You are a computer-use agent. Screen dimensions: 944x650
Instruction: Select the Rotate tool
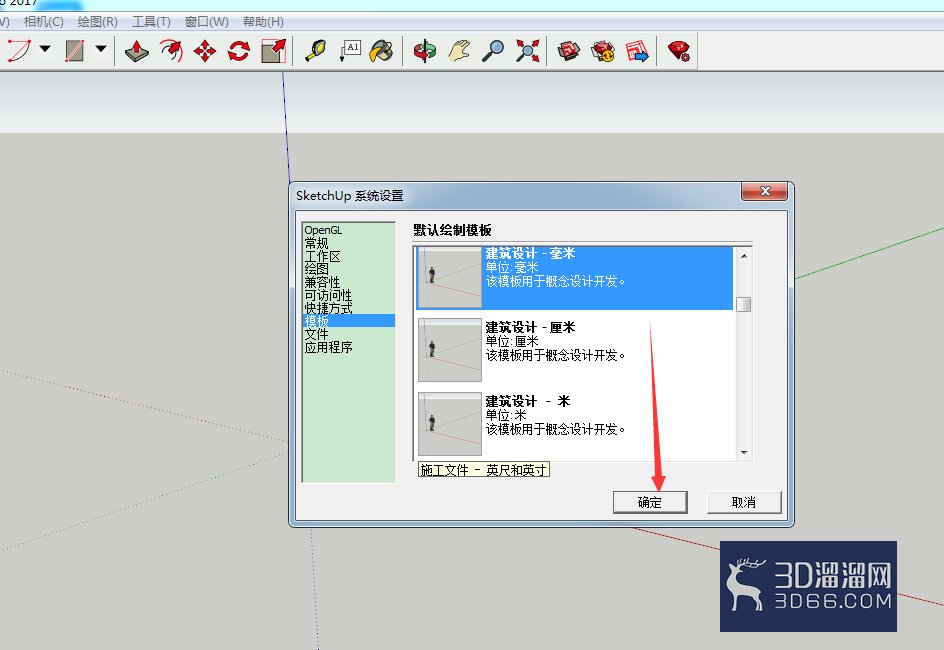[x=239, y=51]
